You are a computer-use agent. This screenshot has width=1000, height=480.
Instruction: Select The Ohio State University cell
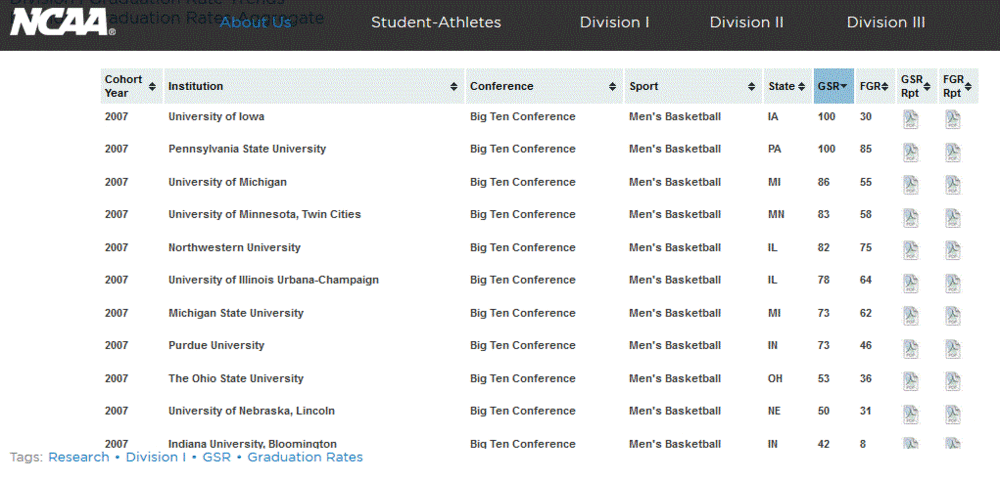pyautogui.click(x=236, y=379)
